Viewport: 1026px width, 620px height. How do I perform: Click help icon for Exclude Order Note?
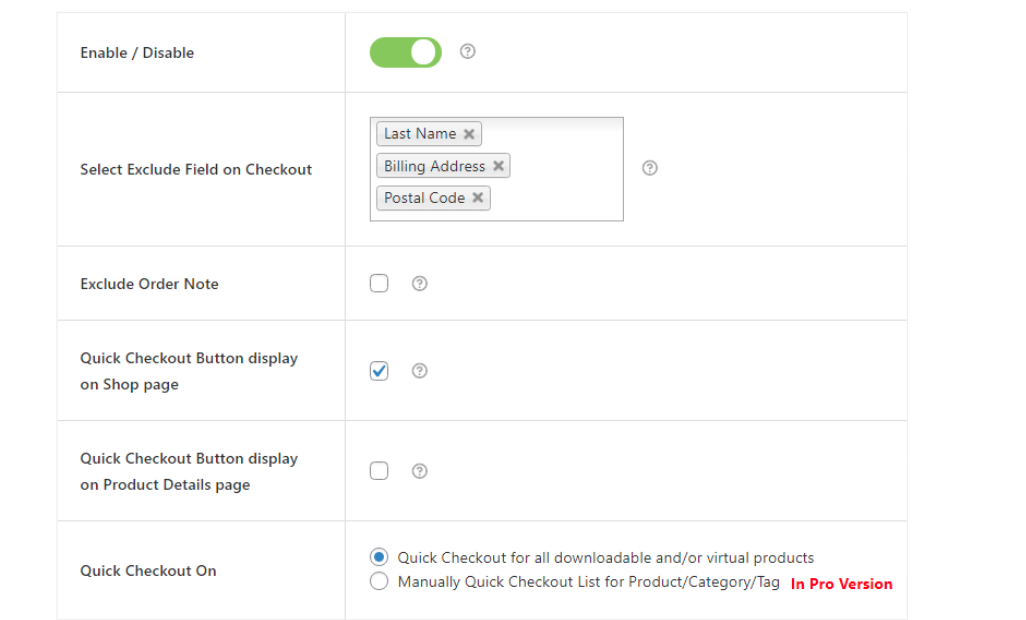[420, 284]
